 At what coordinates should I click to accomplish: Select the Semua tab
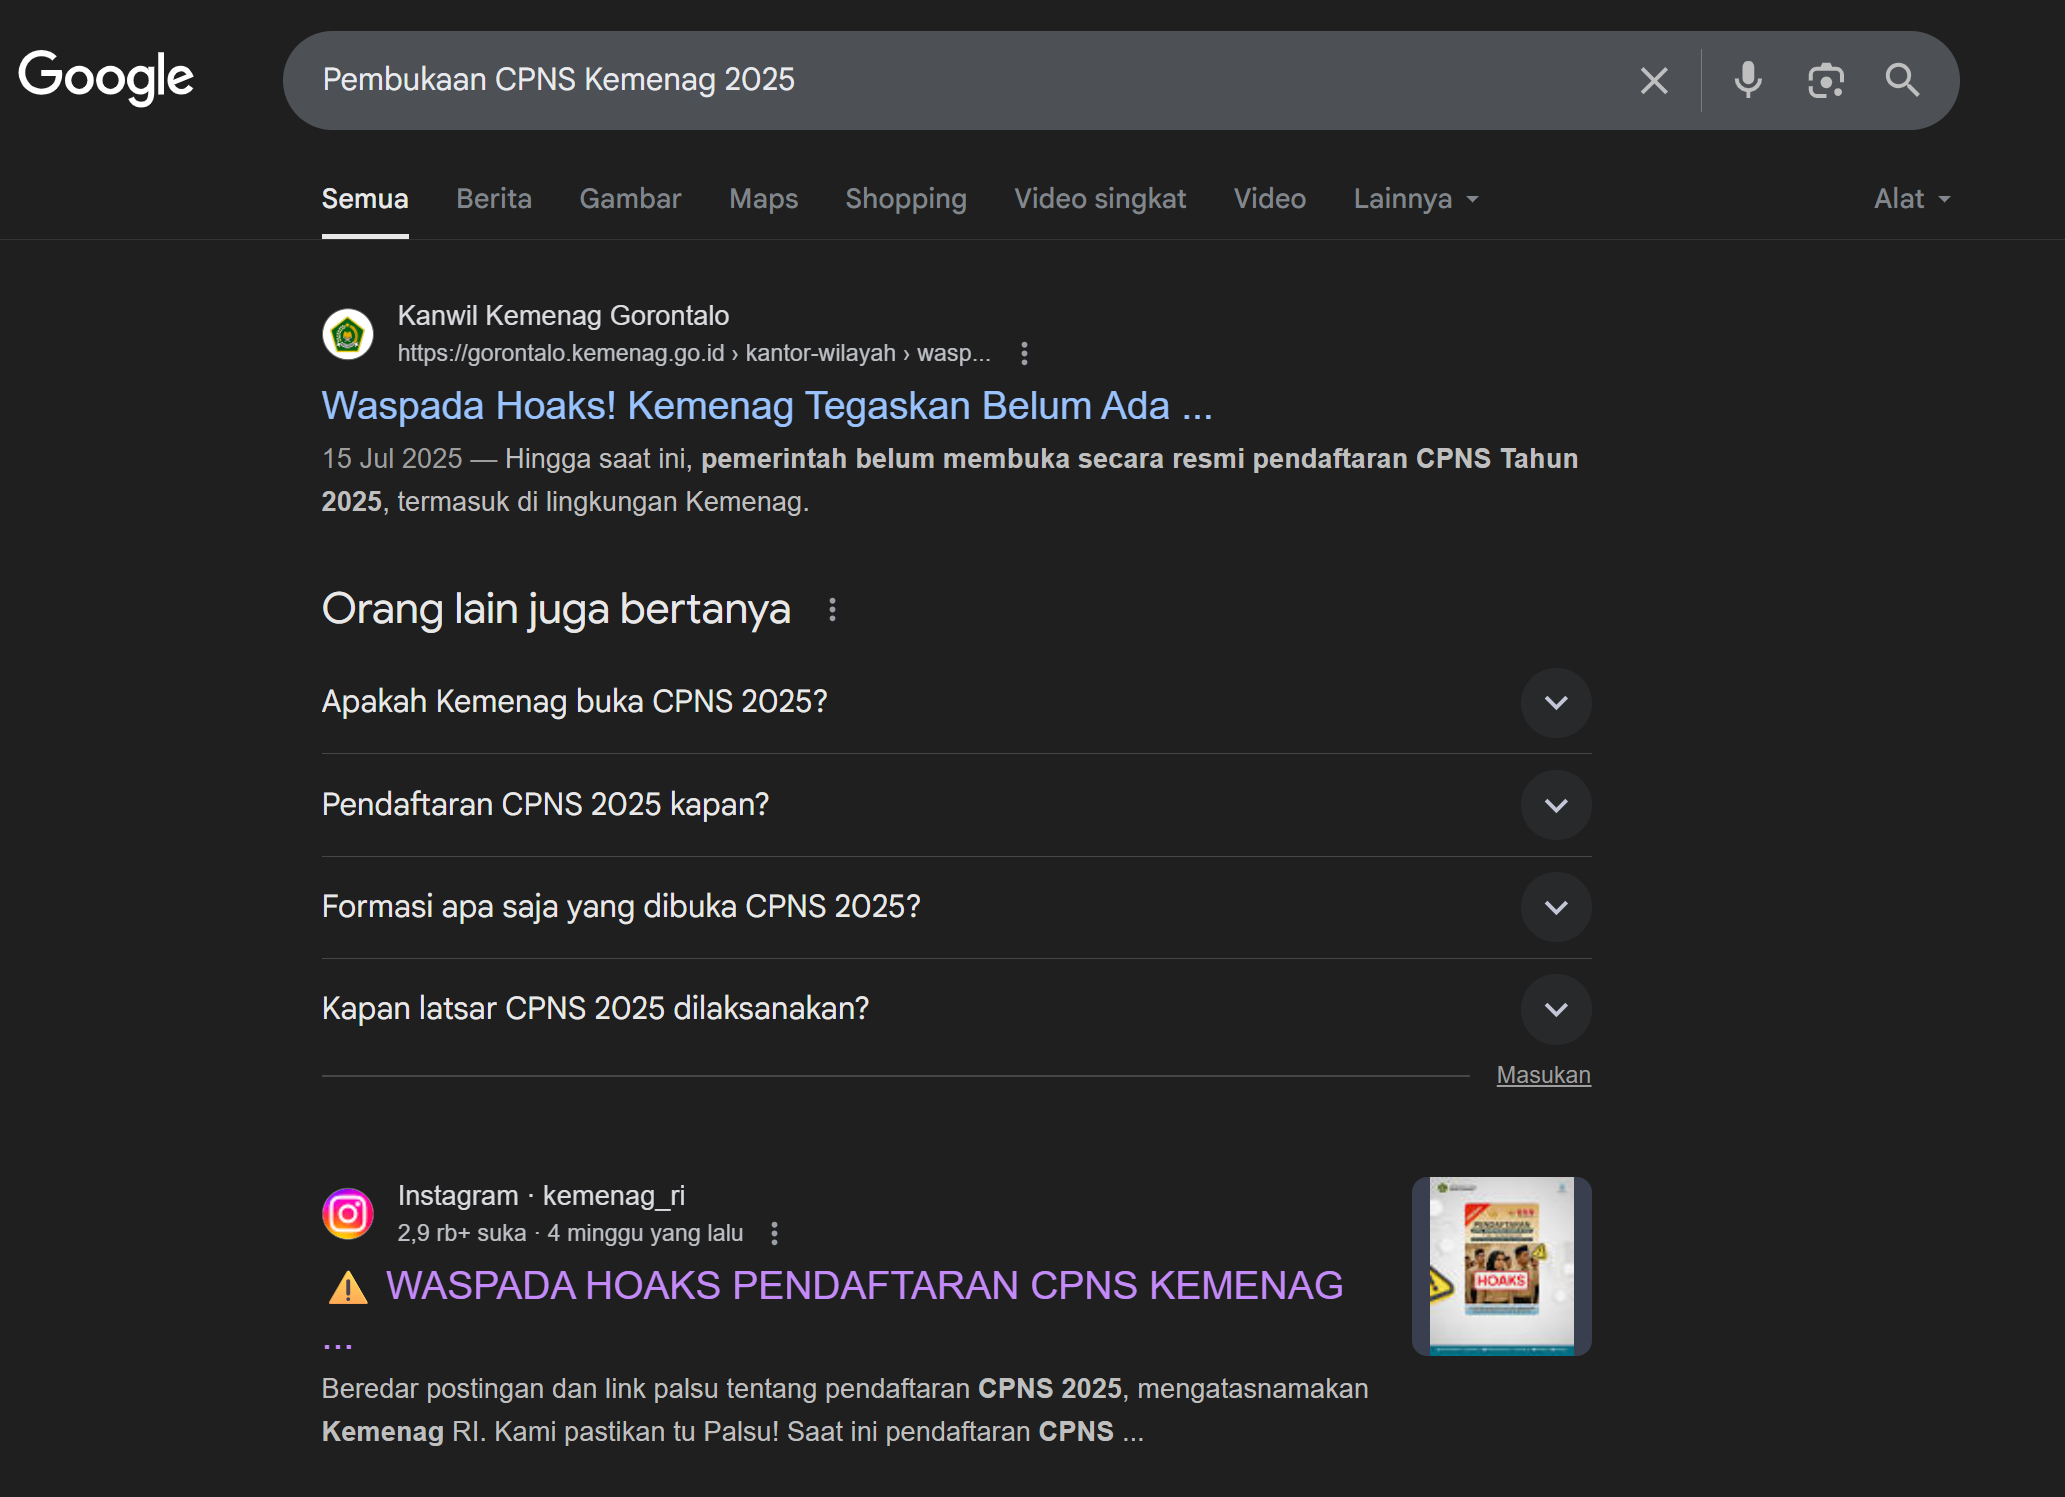click(365, 199)
